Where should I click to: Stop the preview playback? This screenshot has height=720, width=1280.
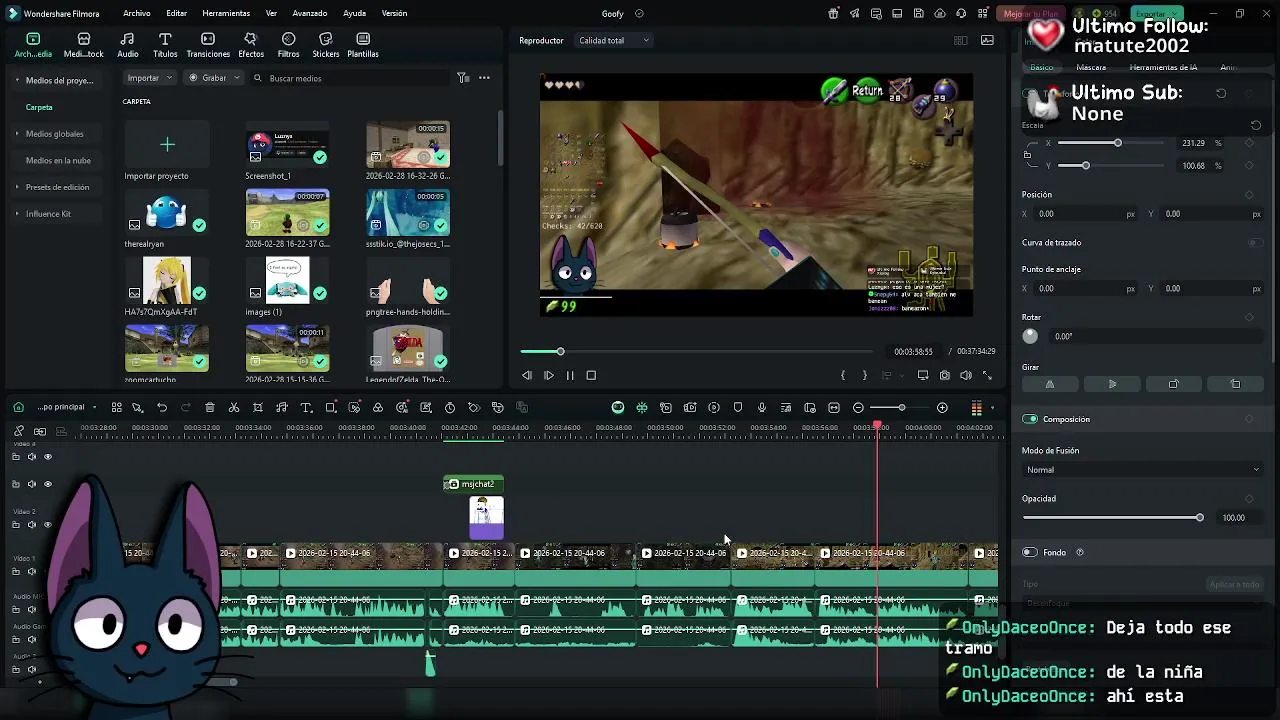click(591, 376)
